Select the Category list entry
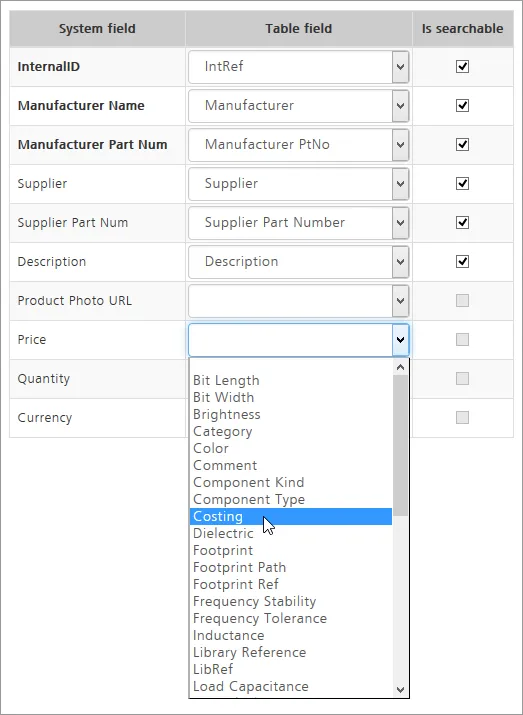523x715 pixels. 291,431
